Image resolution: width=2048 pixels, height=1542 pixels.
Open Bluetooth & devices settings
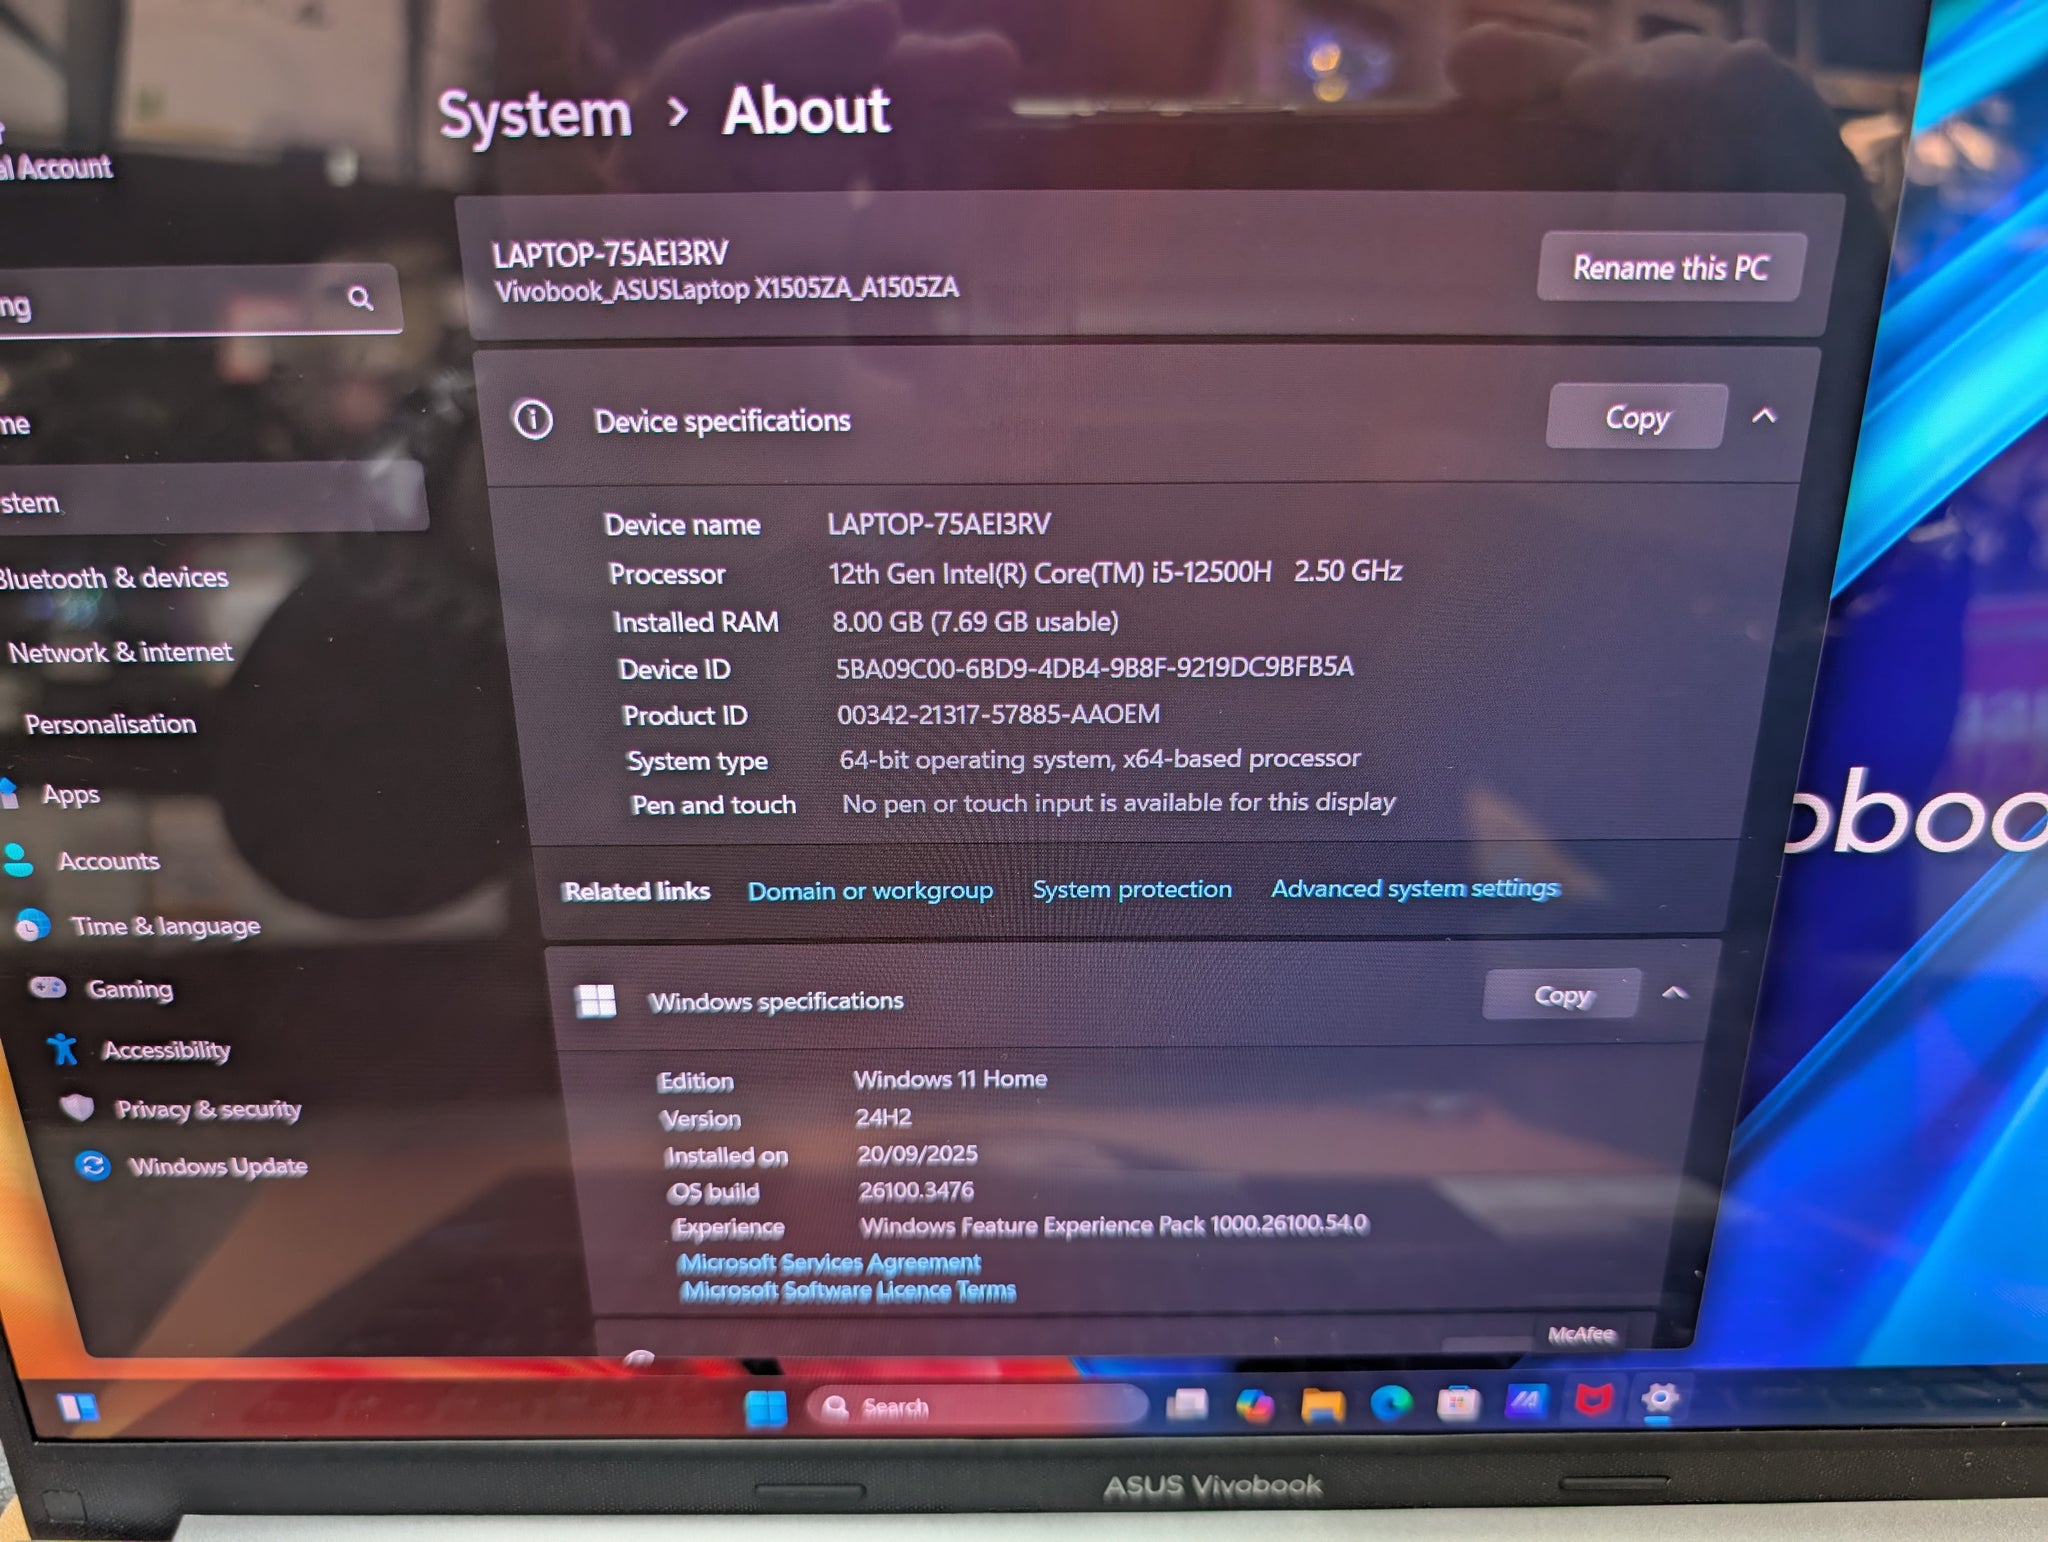[113, 578]
